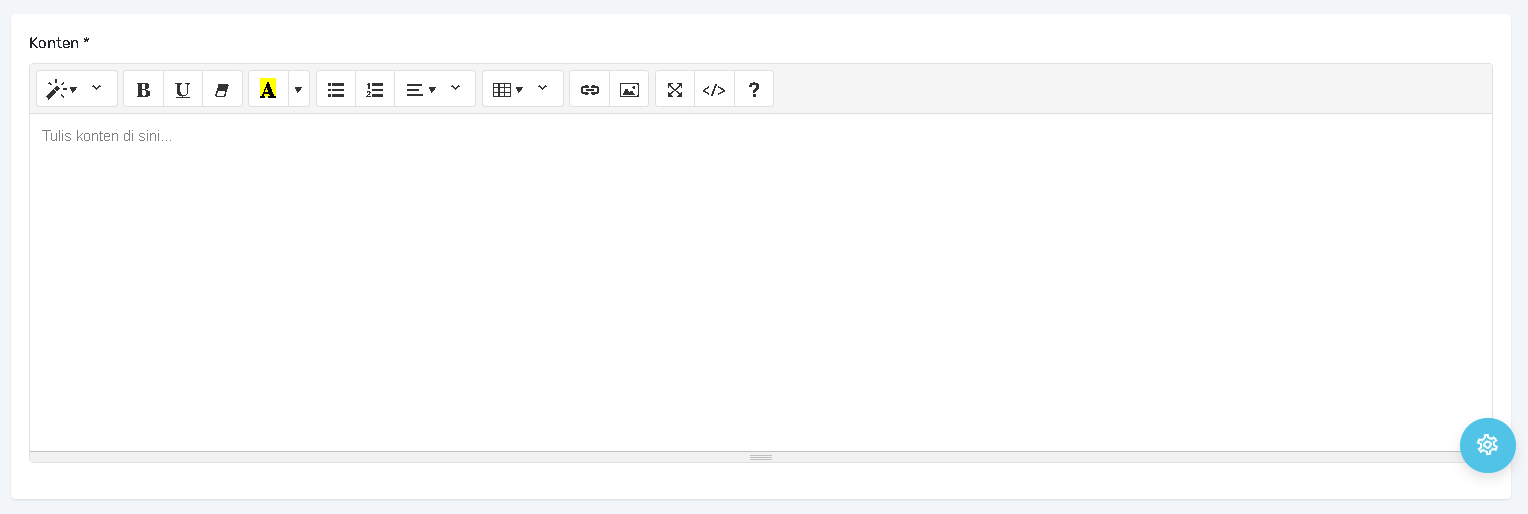This screenshot has height=514, width=1528.
Task: Toggle the bulleted list
Action: click(336, 89)
